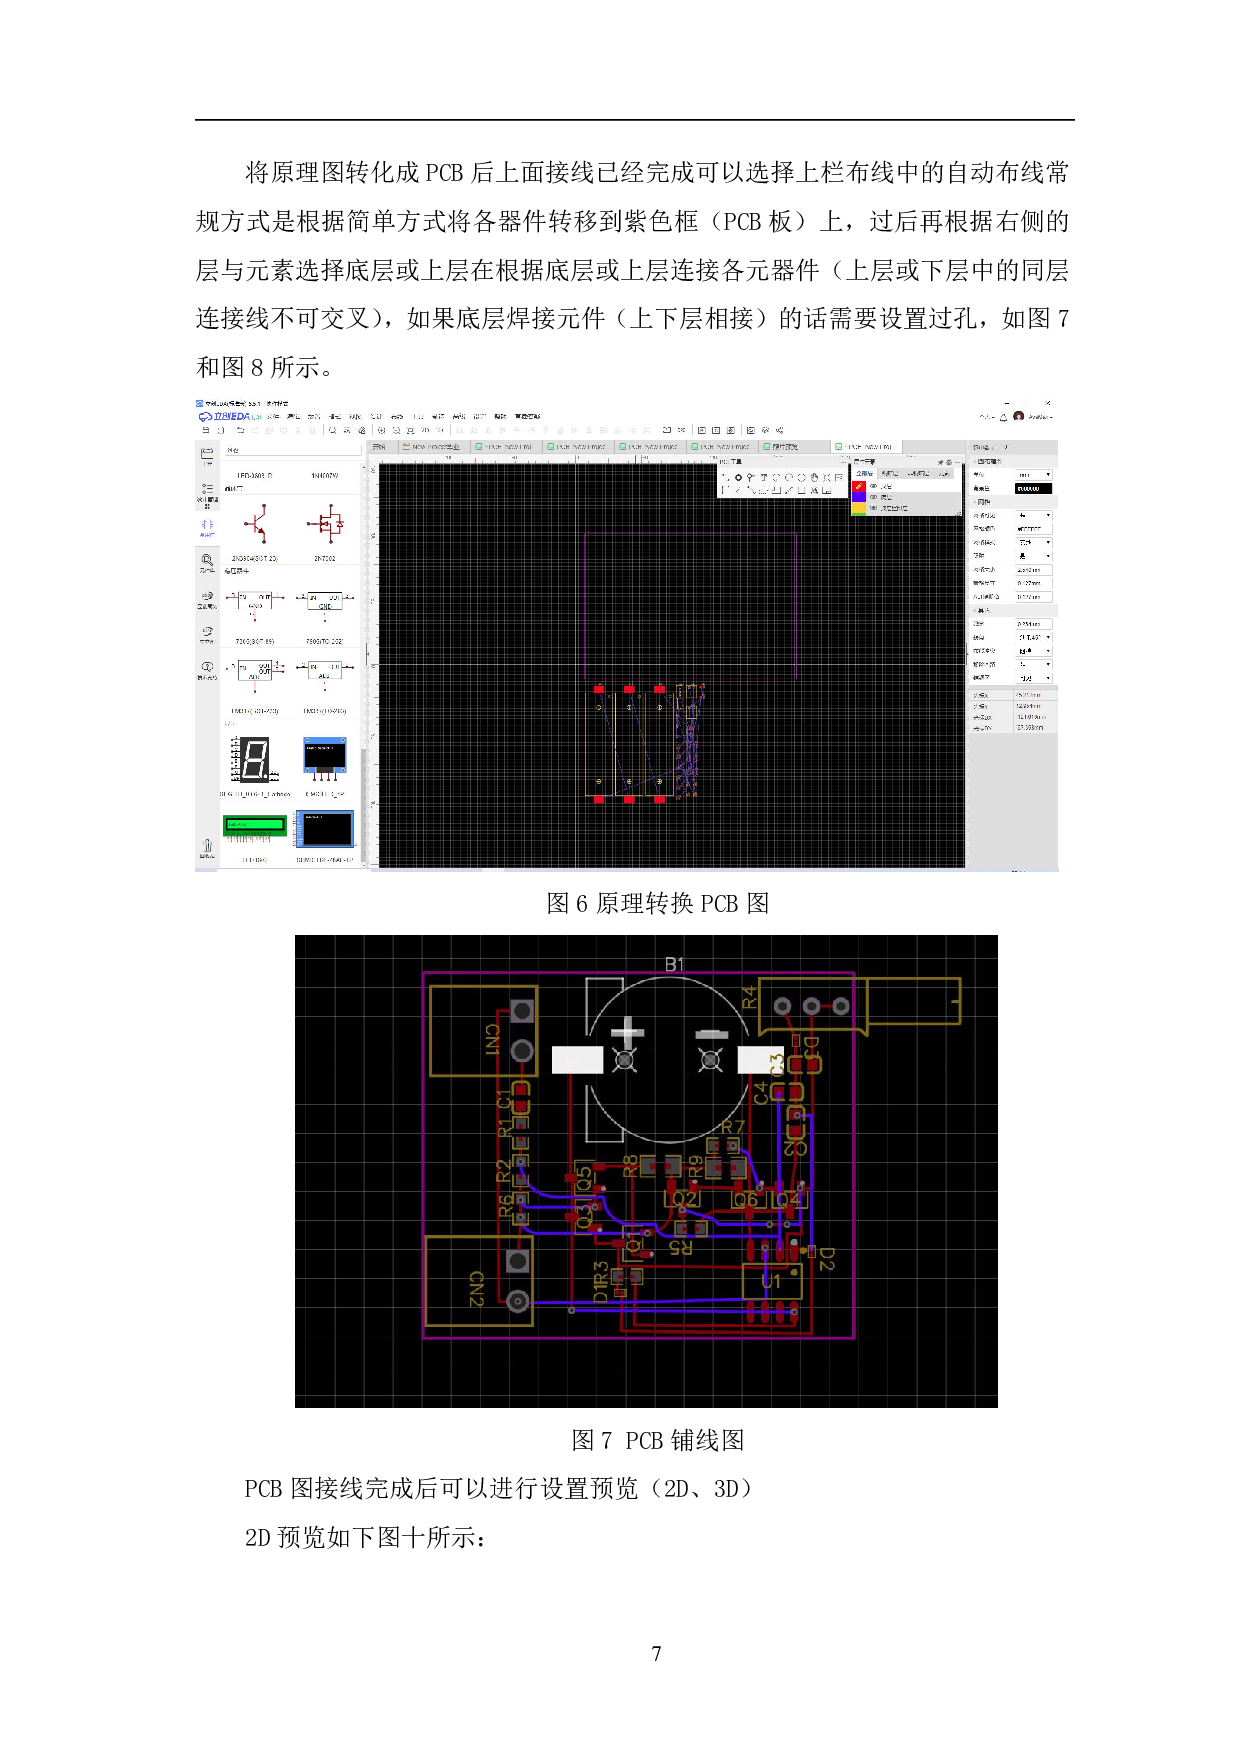Click the black background color field
This screenshot has width=1240, height=1754.
[1034, 489]
